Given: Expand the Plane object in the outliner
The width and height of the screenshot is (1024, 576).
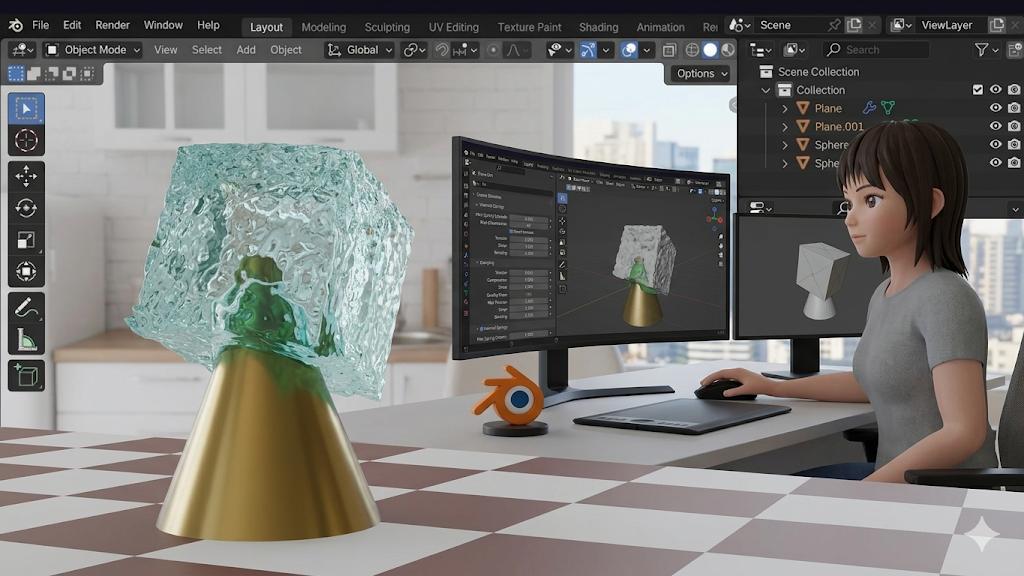Looking at the screenshot, I should [785, 108].
